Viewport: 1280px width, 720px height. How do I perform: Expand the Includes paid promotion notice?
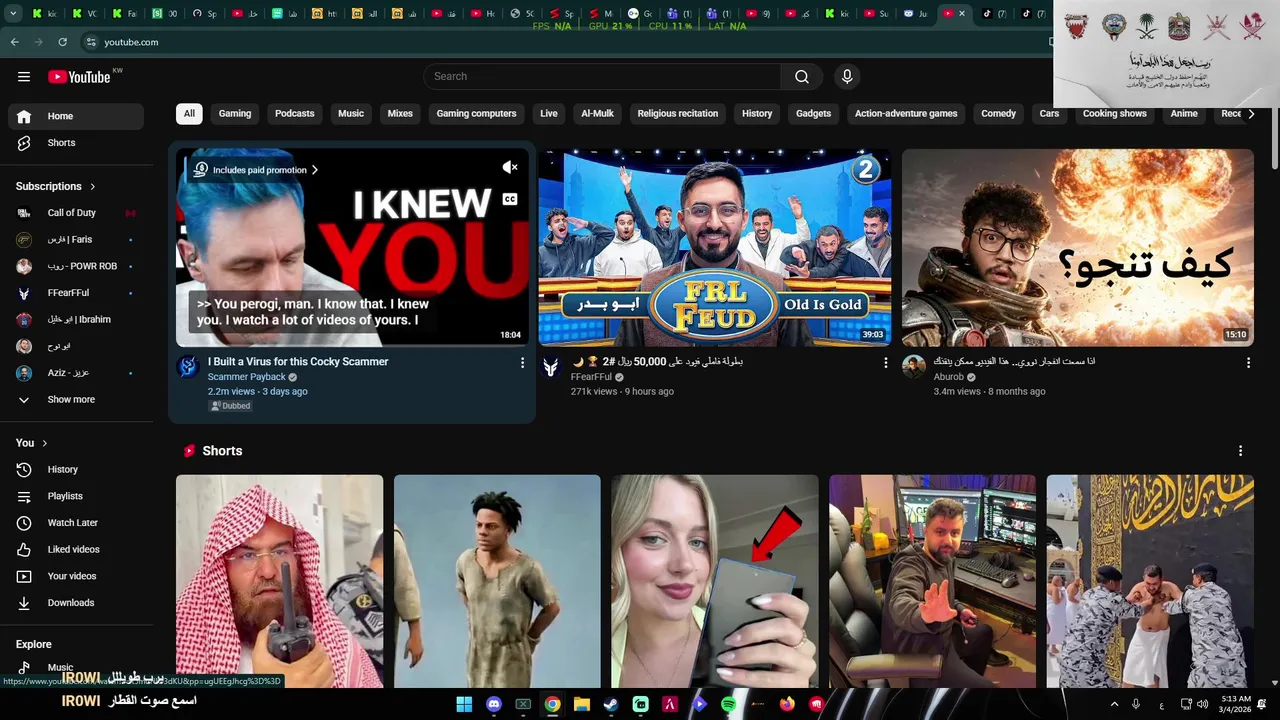[x=256, y=170]
